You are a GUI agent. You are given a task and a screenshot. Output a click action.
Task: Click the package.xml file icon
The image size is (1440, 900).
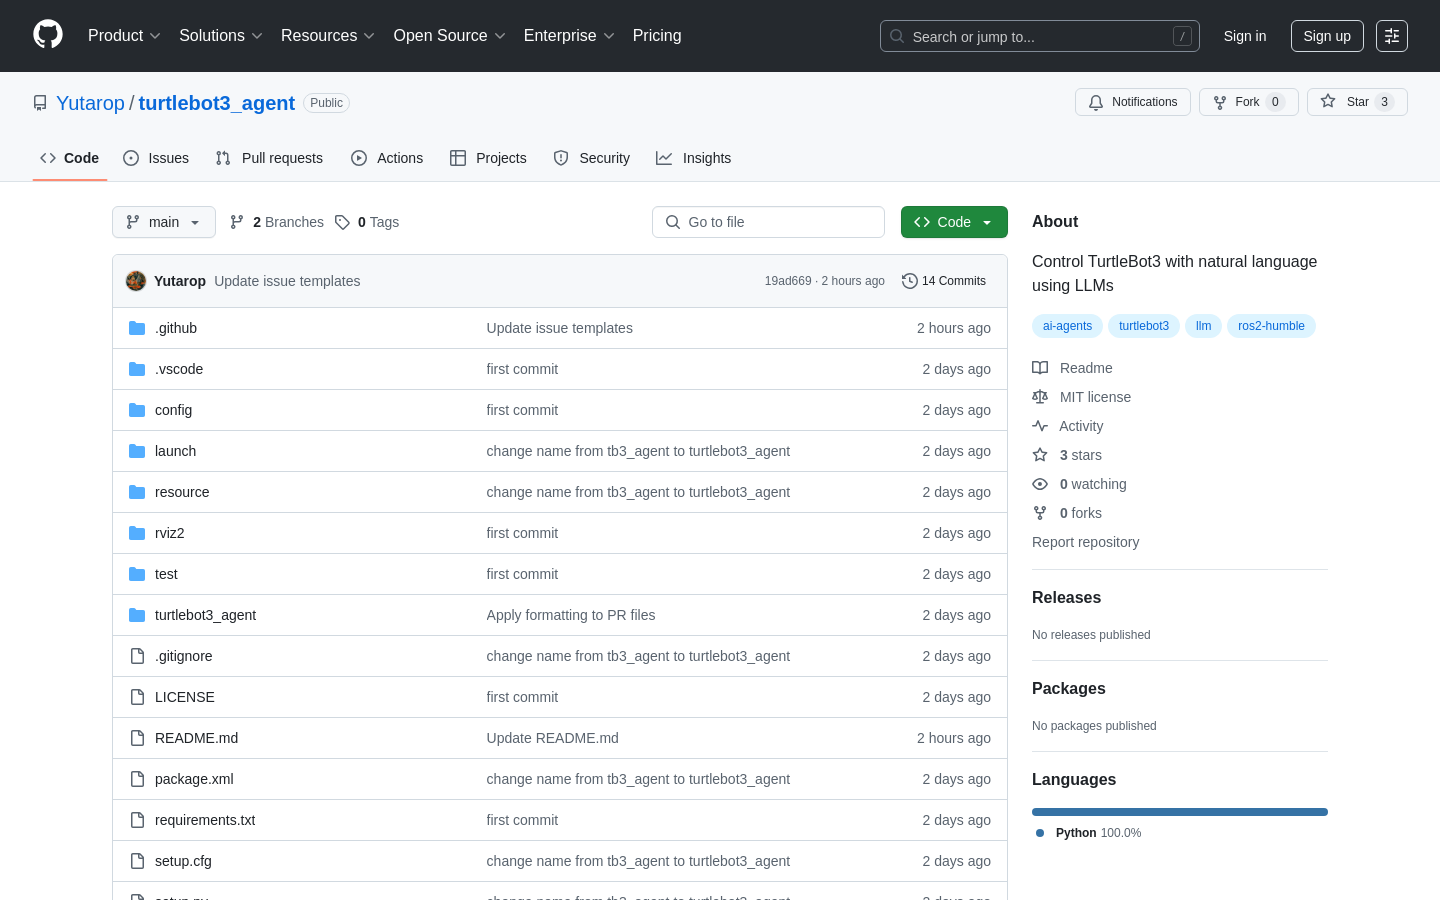(137, 779)
